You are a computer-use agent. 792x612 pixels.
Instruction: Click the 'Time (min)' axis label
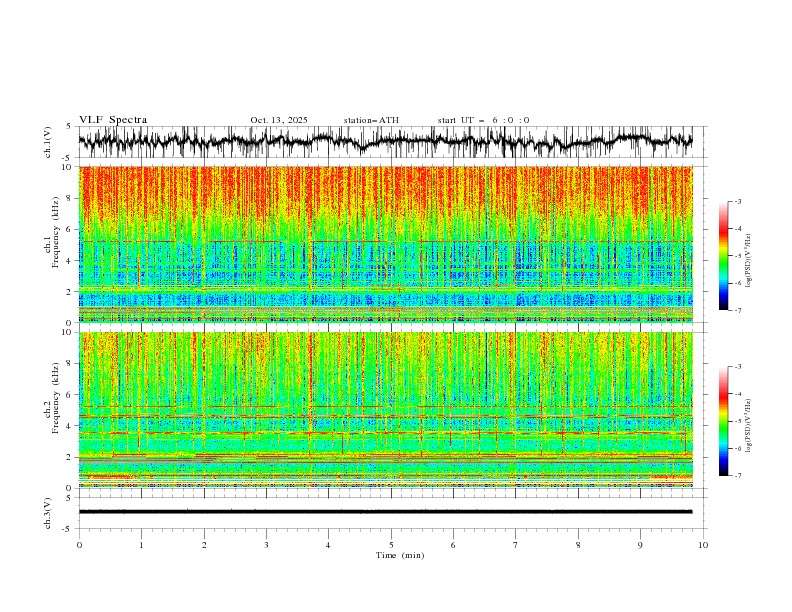coord(400,555)
